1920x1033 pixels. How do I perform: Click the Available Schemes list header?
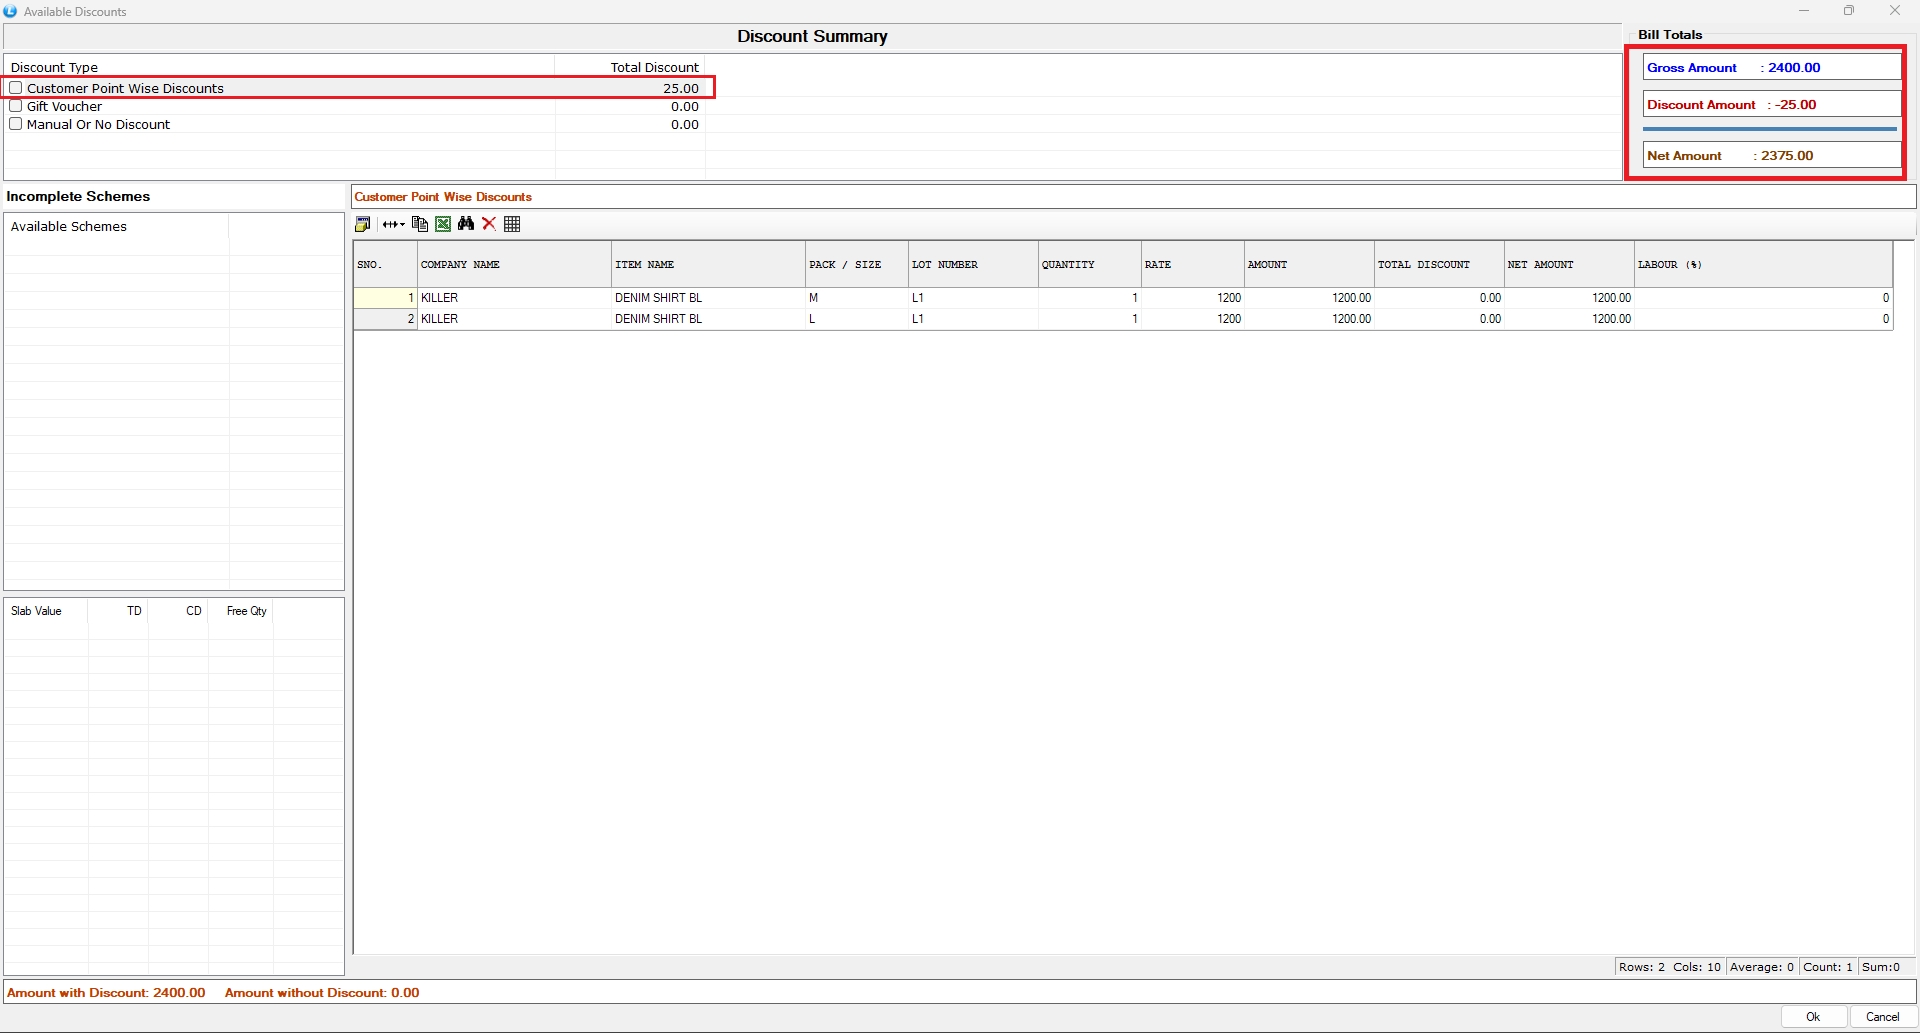pos(69,227)
